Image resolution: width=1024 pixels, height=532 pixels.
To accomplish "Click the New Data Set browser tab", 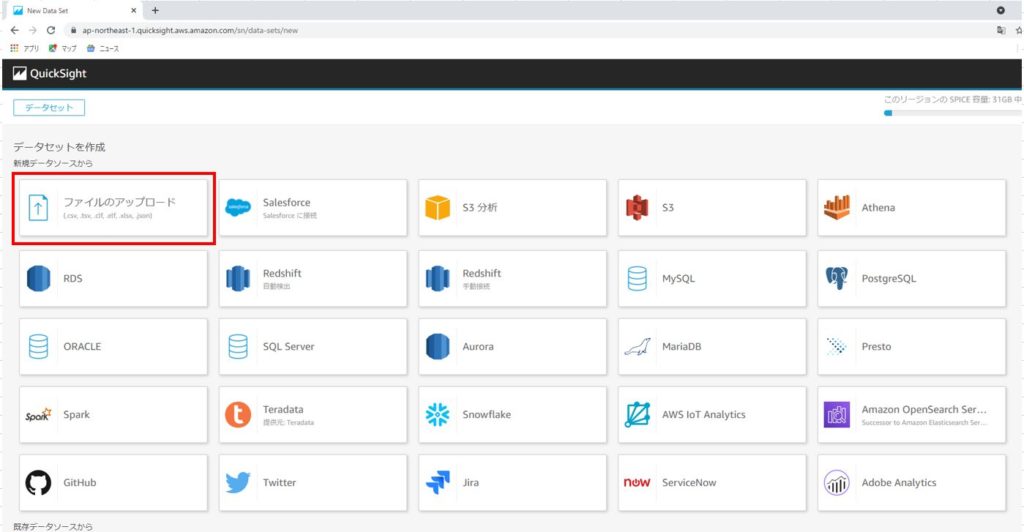I will pos(74,10).
